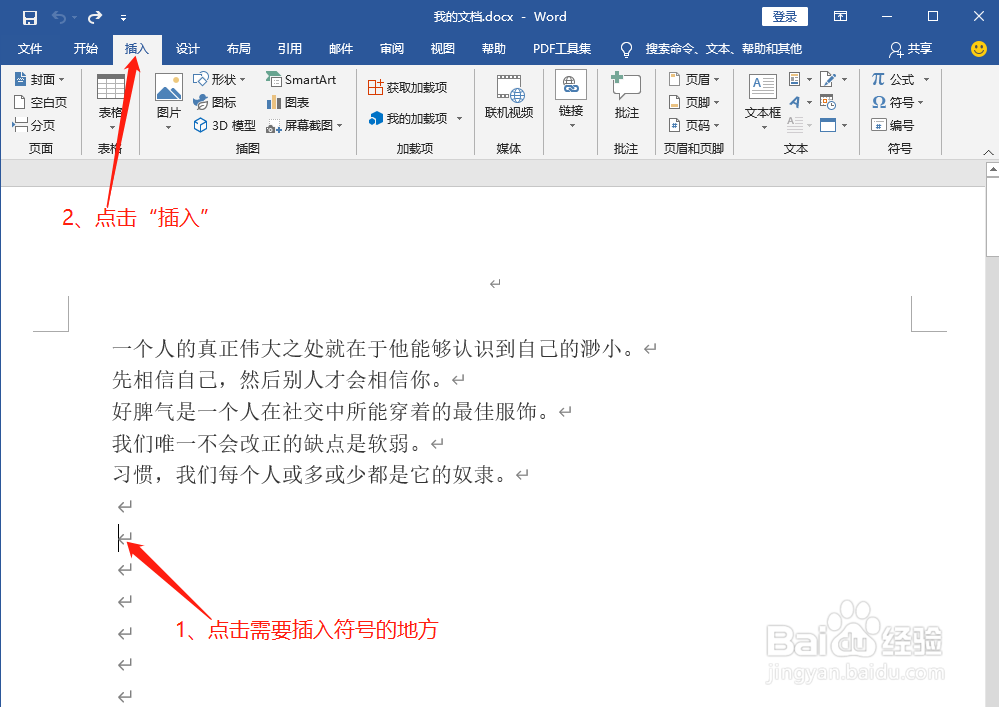Insert SmartArt graphic
The image size is (999, 707).
tap(301, 80)
